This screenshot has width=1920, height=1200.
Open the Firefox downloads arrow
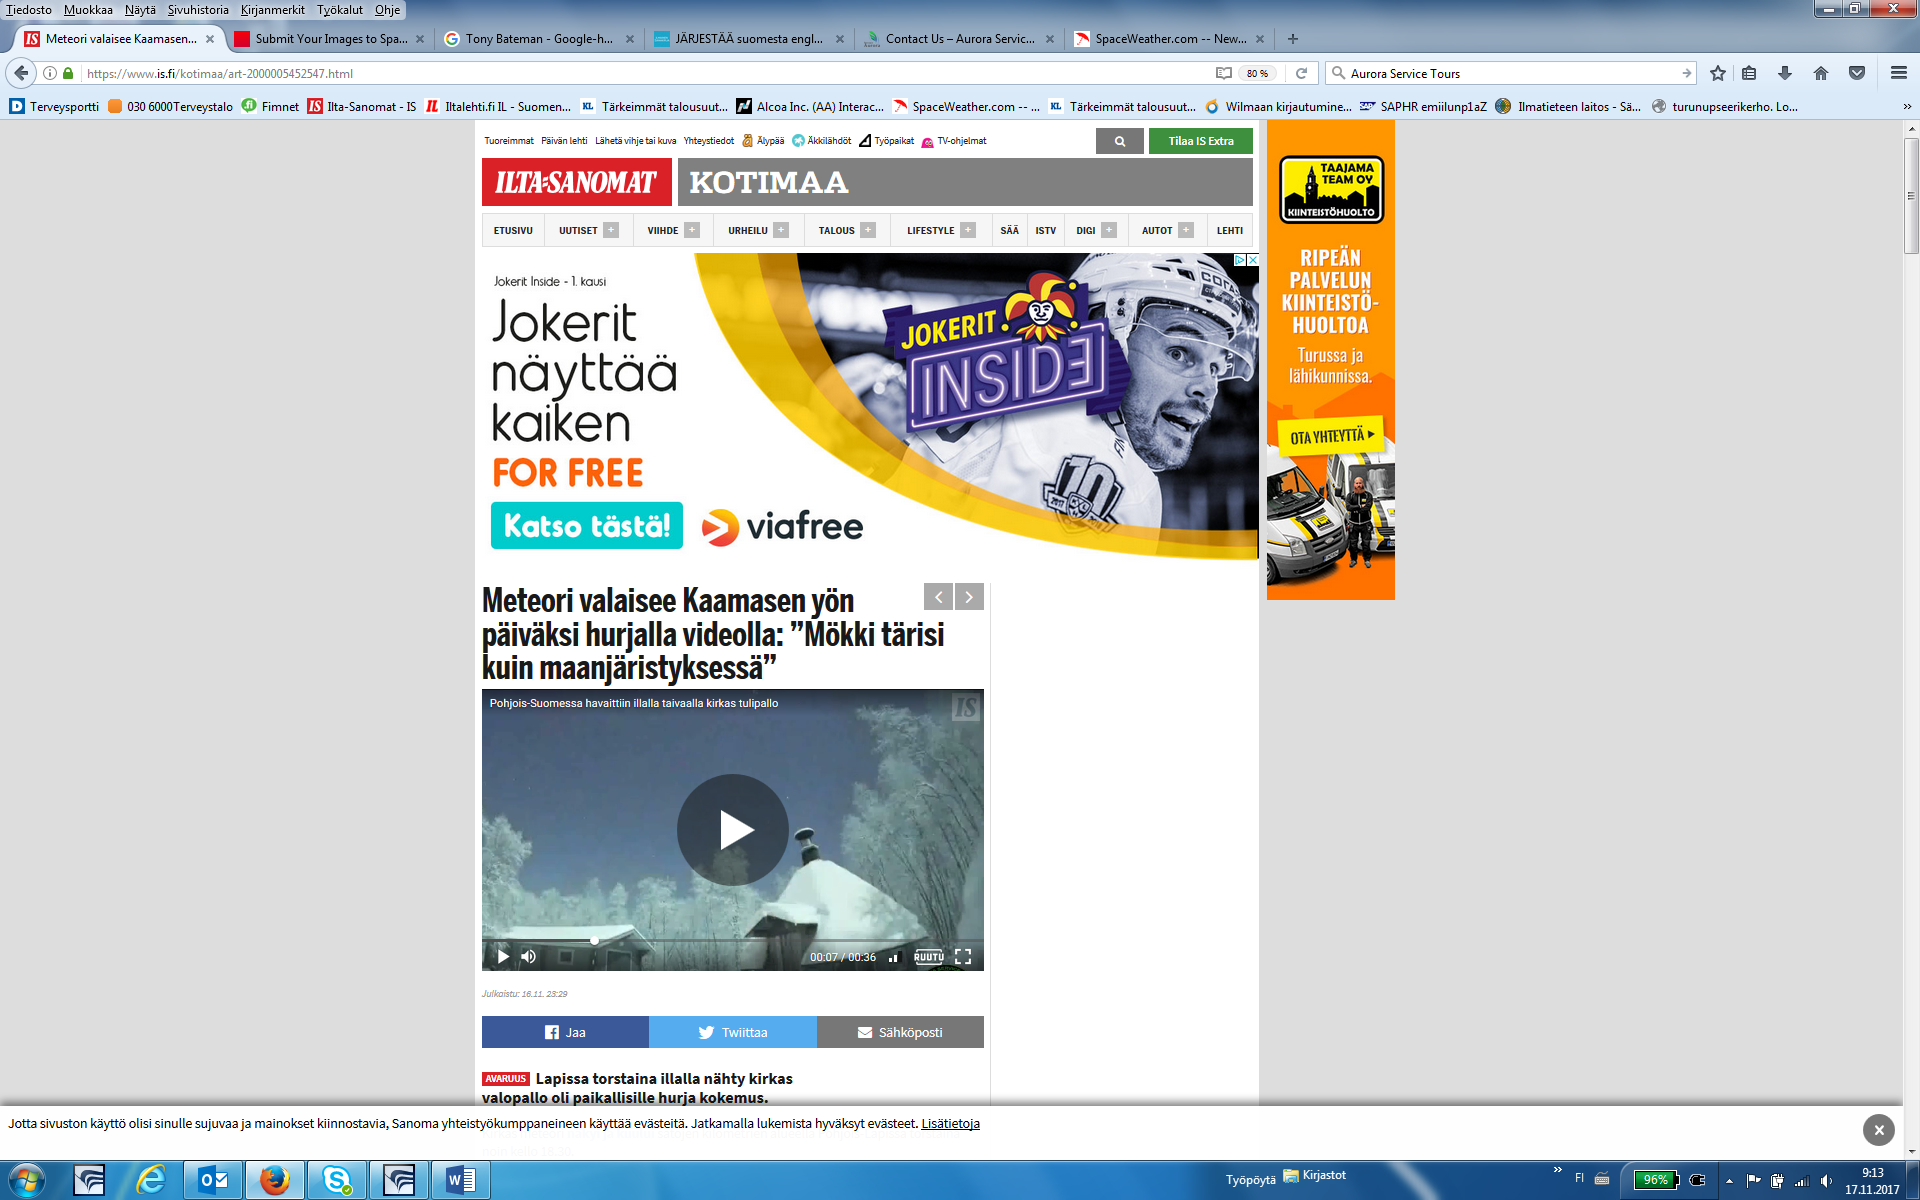(x=1784, y=73)
